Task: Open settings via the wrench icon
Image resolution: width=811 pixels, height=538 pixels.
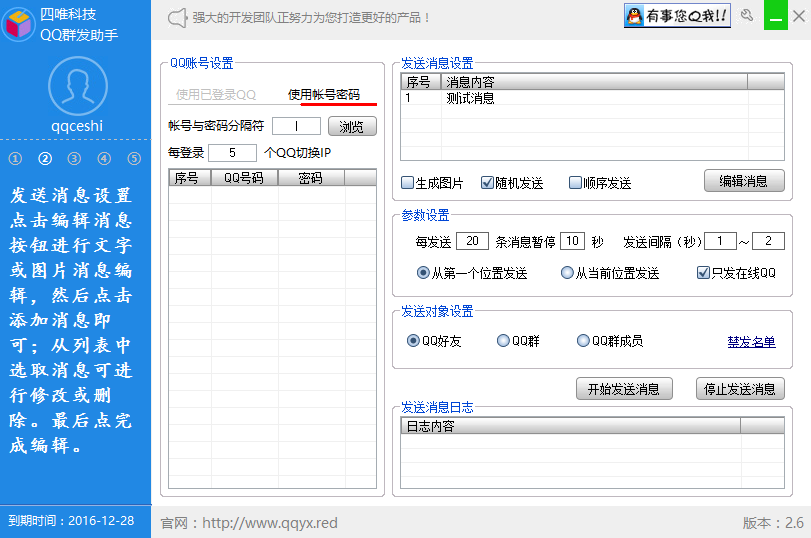Action: [746, 16]
